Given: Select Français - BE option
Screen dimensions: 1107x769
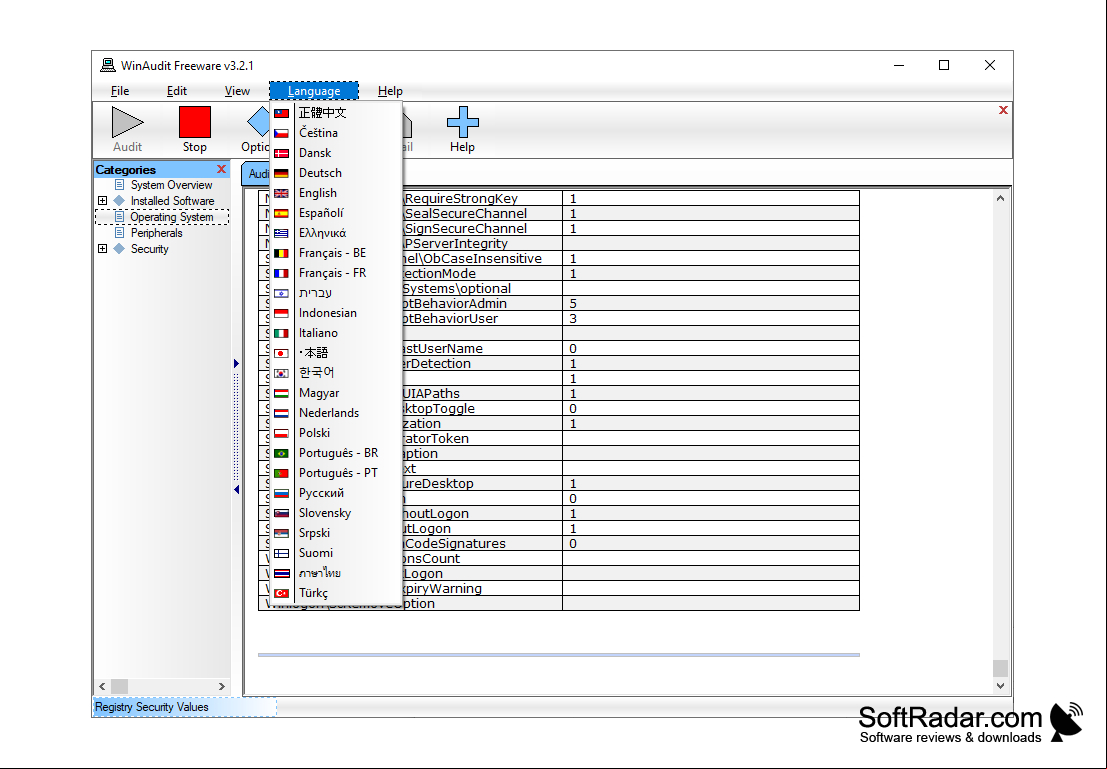Looking at the screenshot, I should (336, 253).
